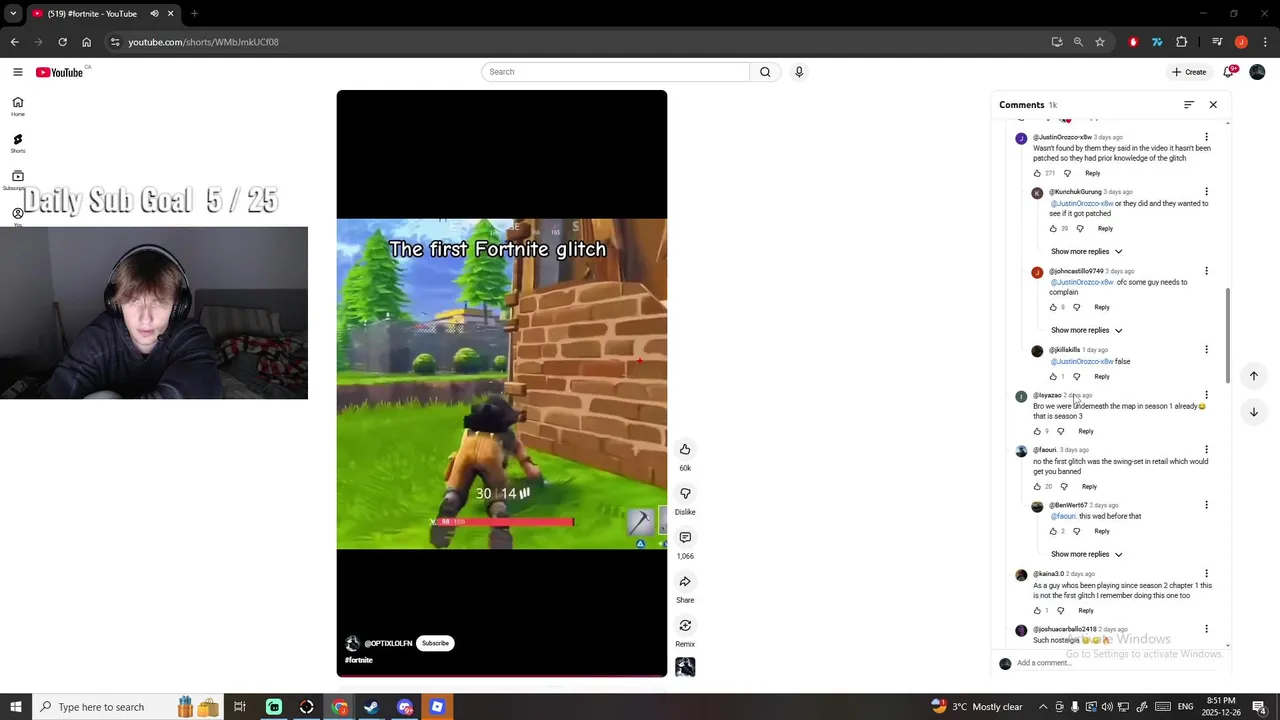Open options menu for JustinOrozco-x8w comment
Screen dimensions: 1280x720
pyautogui.click(x=1206, y=137)
